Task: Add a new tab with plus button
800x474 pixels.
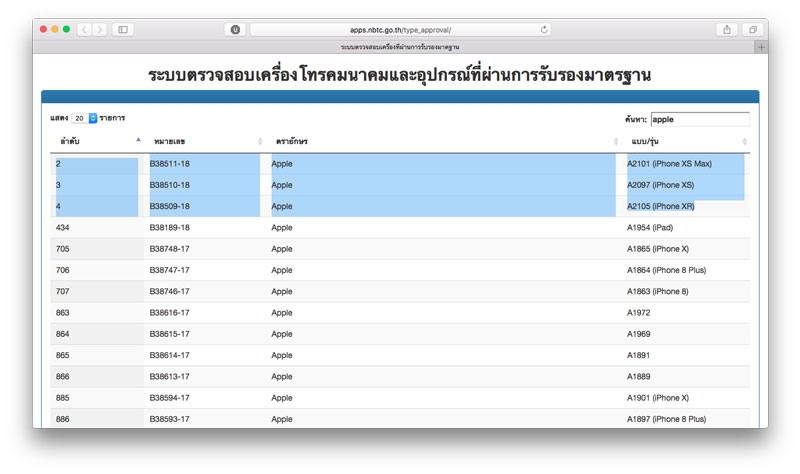Action: (761, 47)
